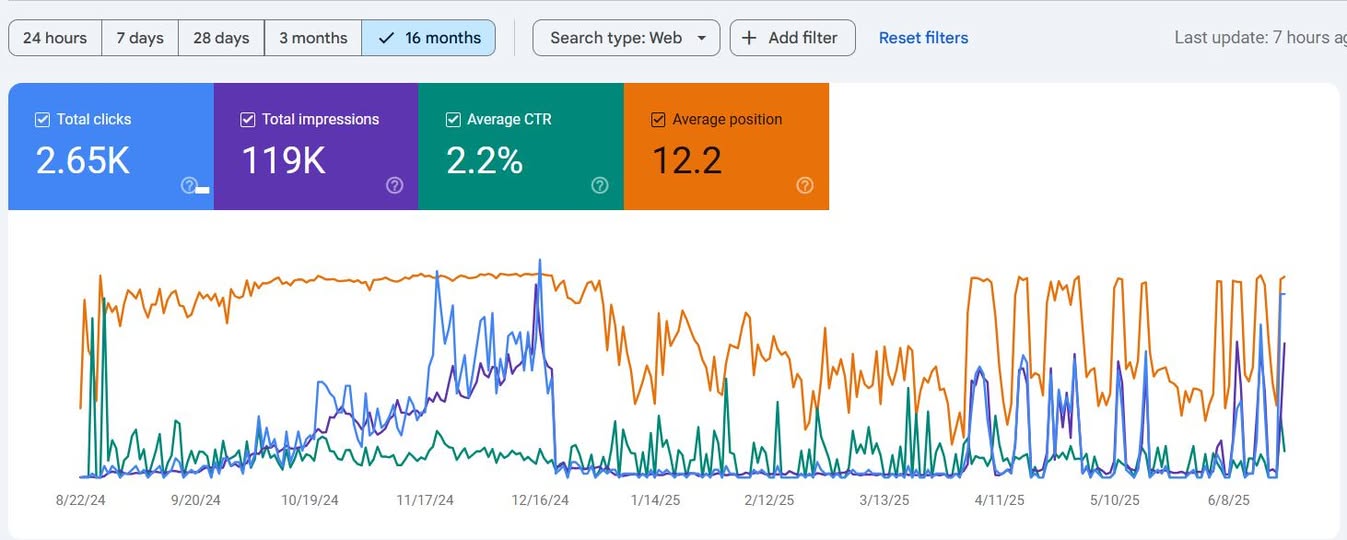Click help icon on Average CTR card
Screen dimensions: 1347x540
coord(600,185)
